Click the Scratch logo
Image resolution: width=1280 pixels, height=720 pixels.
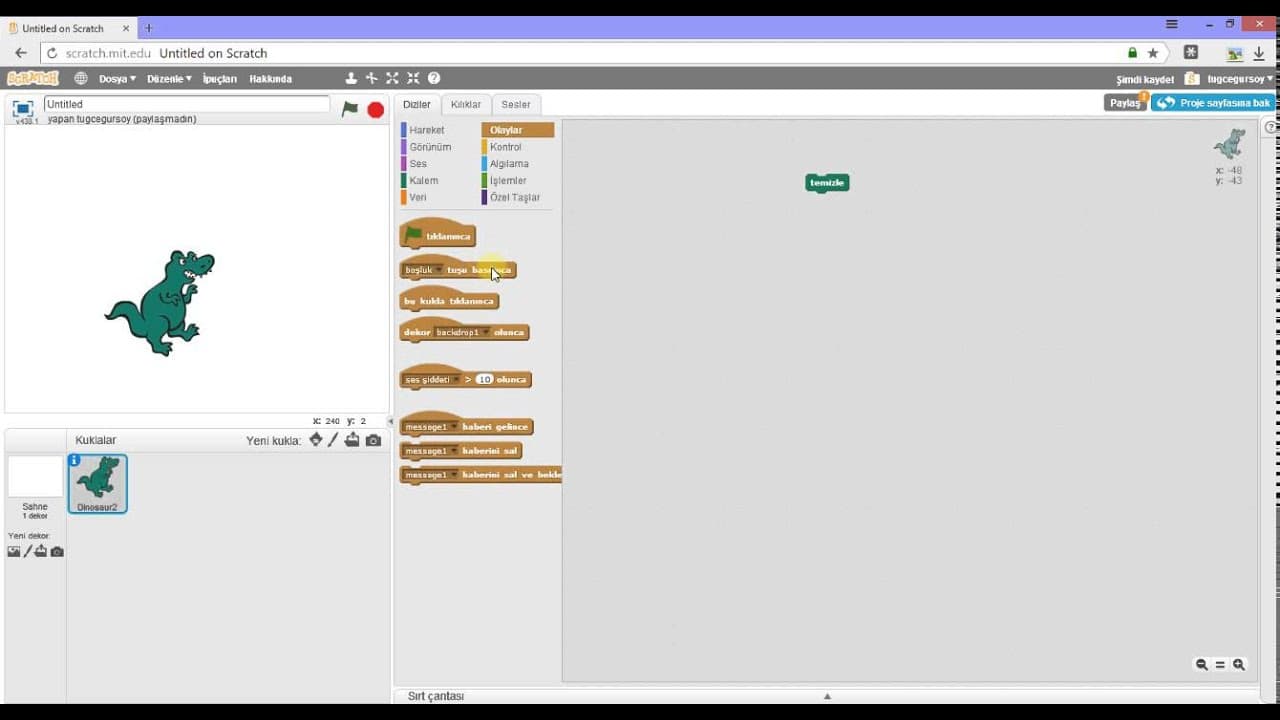click(x=33, y=78)
